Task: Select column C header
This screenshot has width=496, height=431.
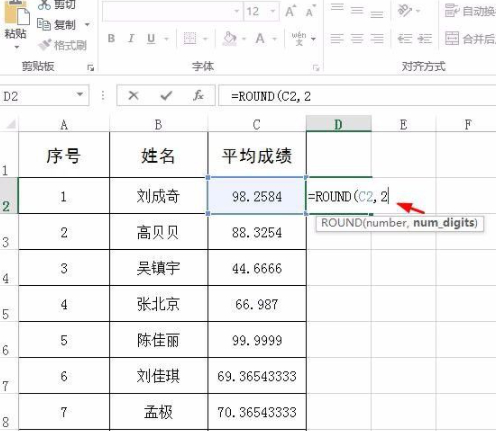Action: coord(257,125)
